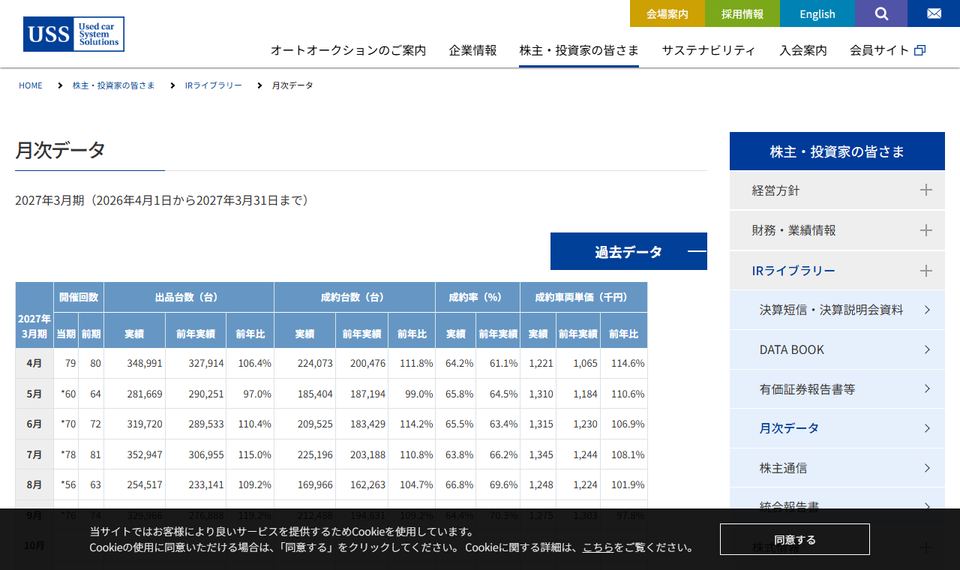
Task: Click the 6月 row label
Action: pyautogui.click(x=34, y=424)
